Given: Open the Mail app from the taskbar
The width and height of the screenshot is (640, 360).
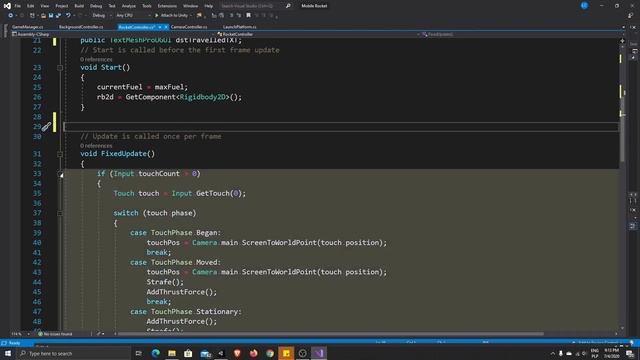Looking at the screenshot, I should [205, 353].
